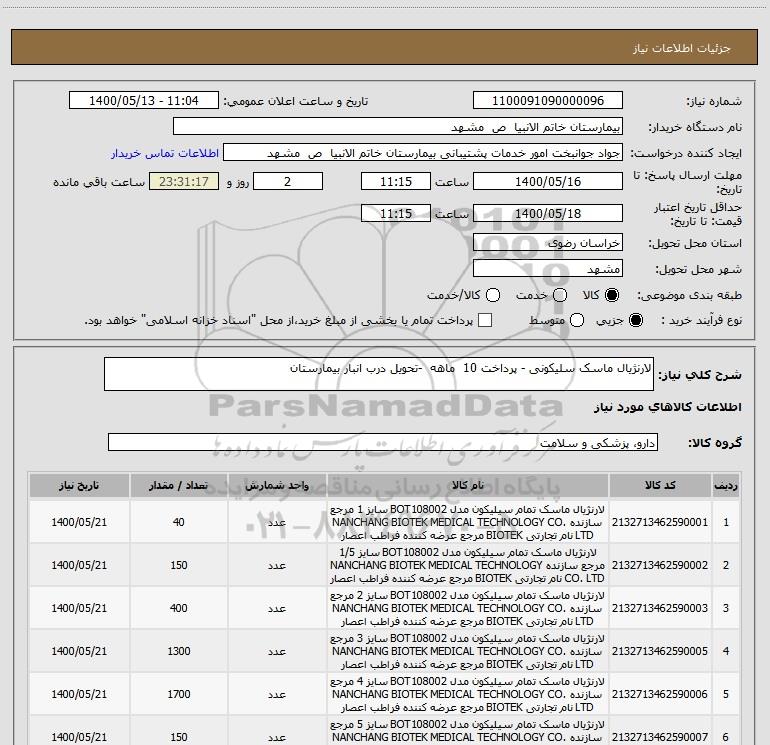This screenshot has width=770, height=745.
Task: Click the سایز 1 product name in row 1
Action: pos(468,522)
